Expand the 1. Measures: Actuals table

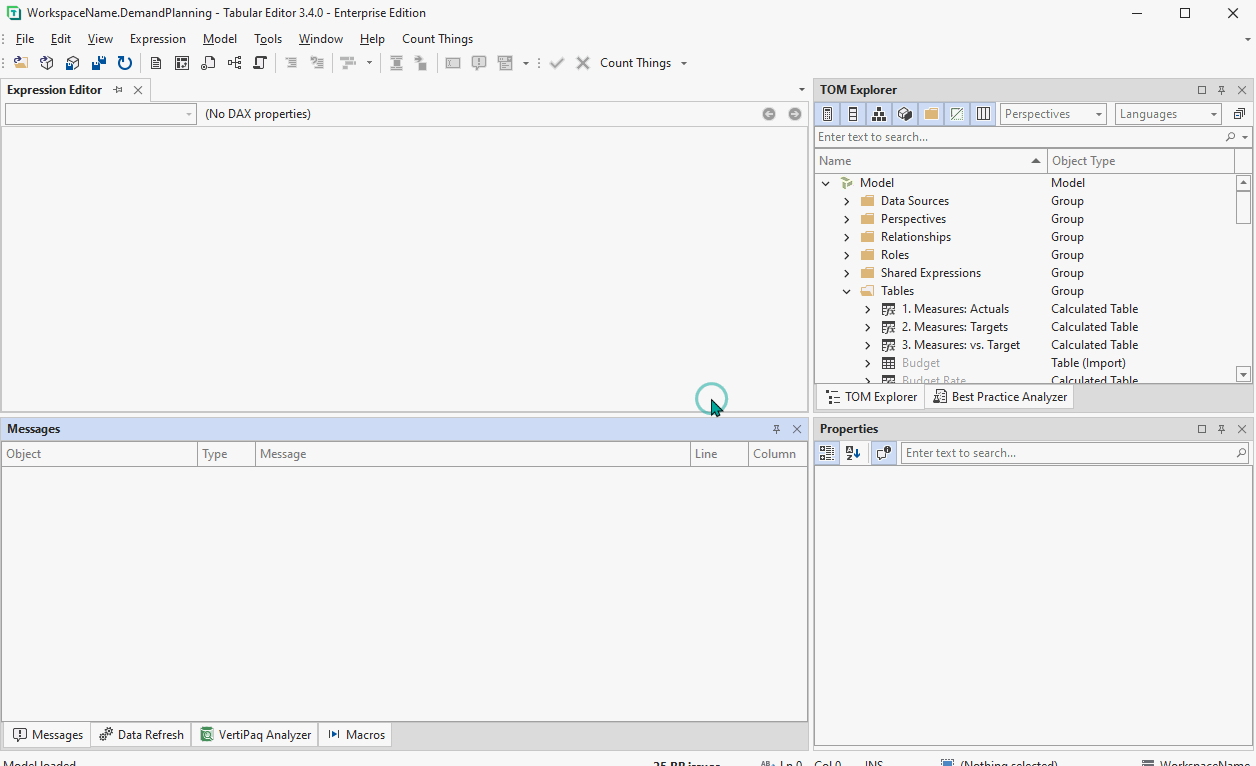(868, 309)
